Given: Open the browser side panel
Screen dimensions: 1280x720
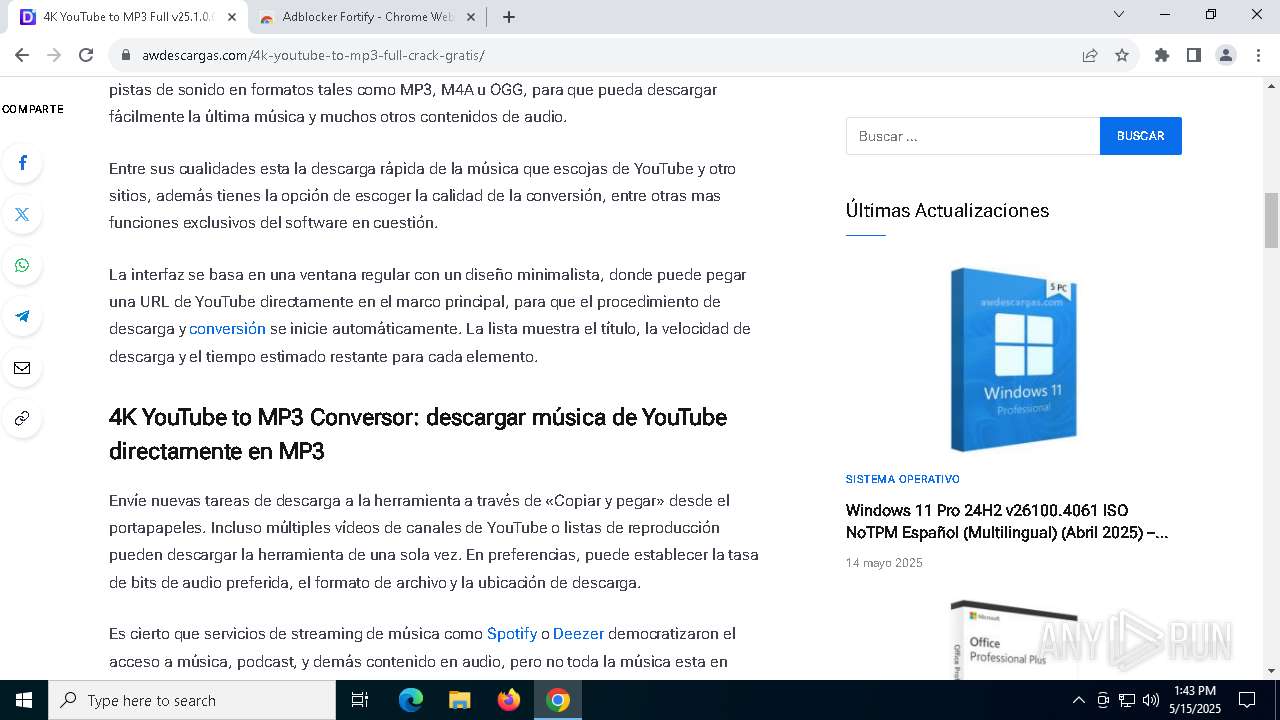Looking at the screenshot, I should (1194, 55).
